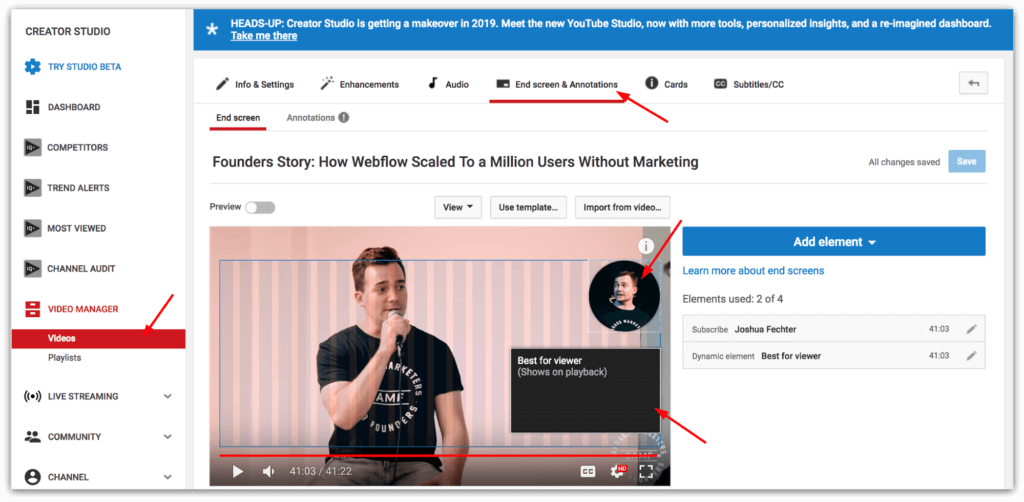
Task: Open the View dropdown
Action: (x=458, y=207)
